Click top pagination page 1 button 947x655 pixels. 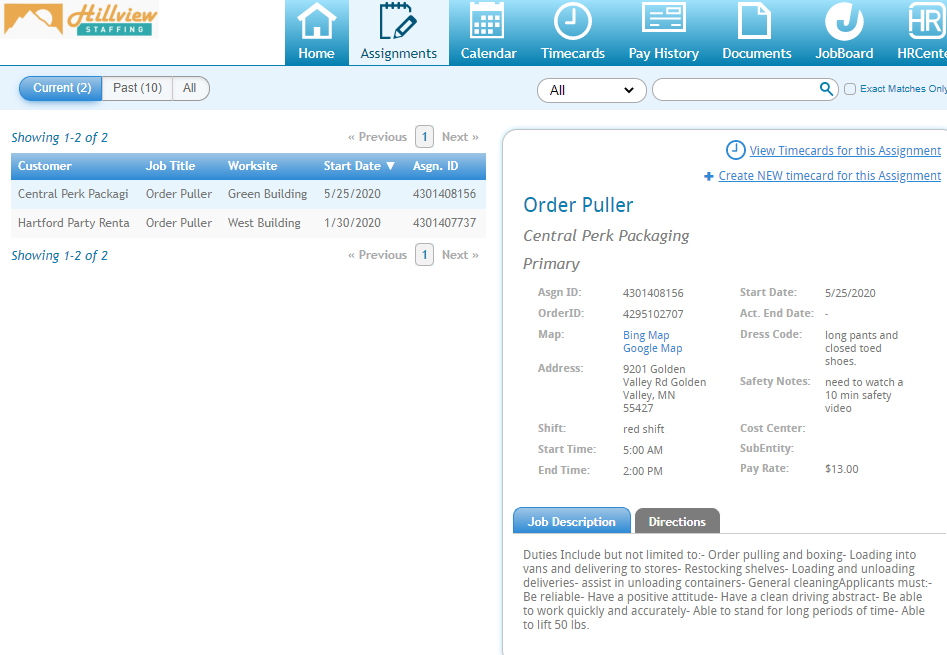coord(424,137)
